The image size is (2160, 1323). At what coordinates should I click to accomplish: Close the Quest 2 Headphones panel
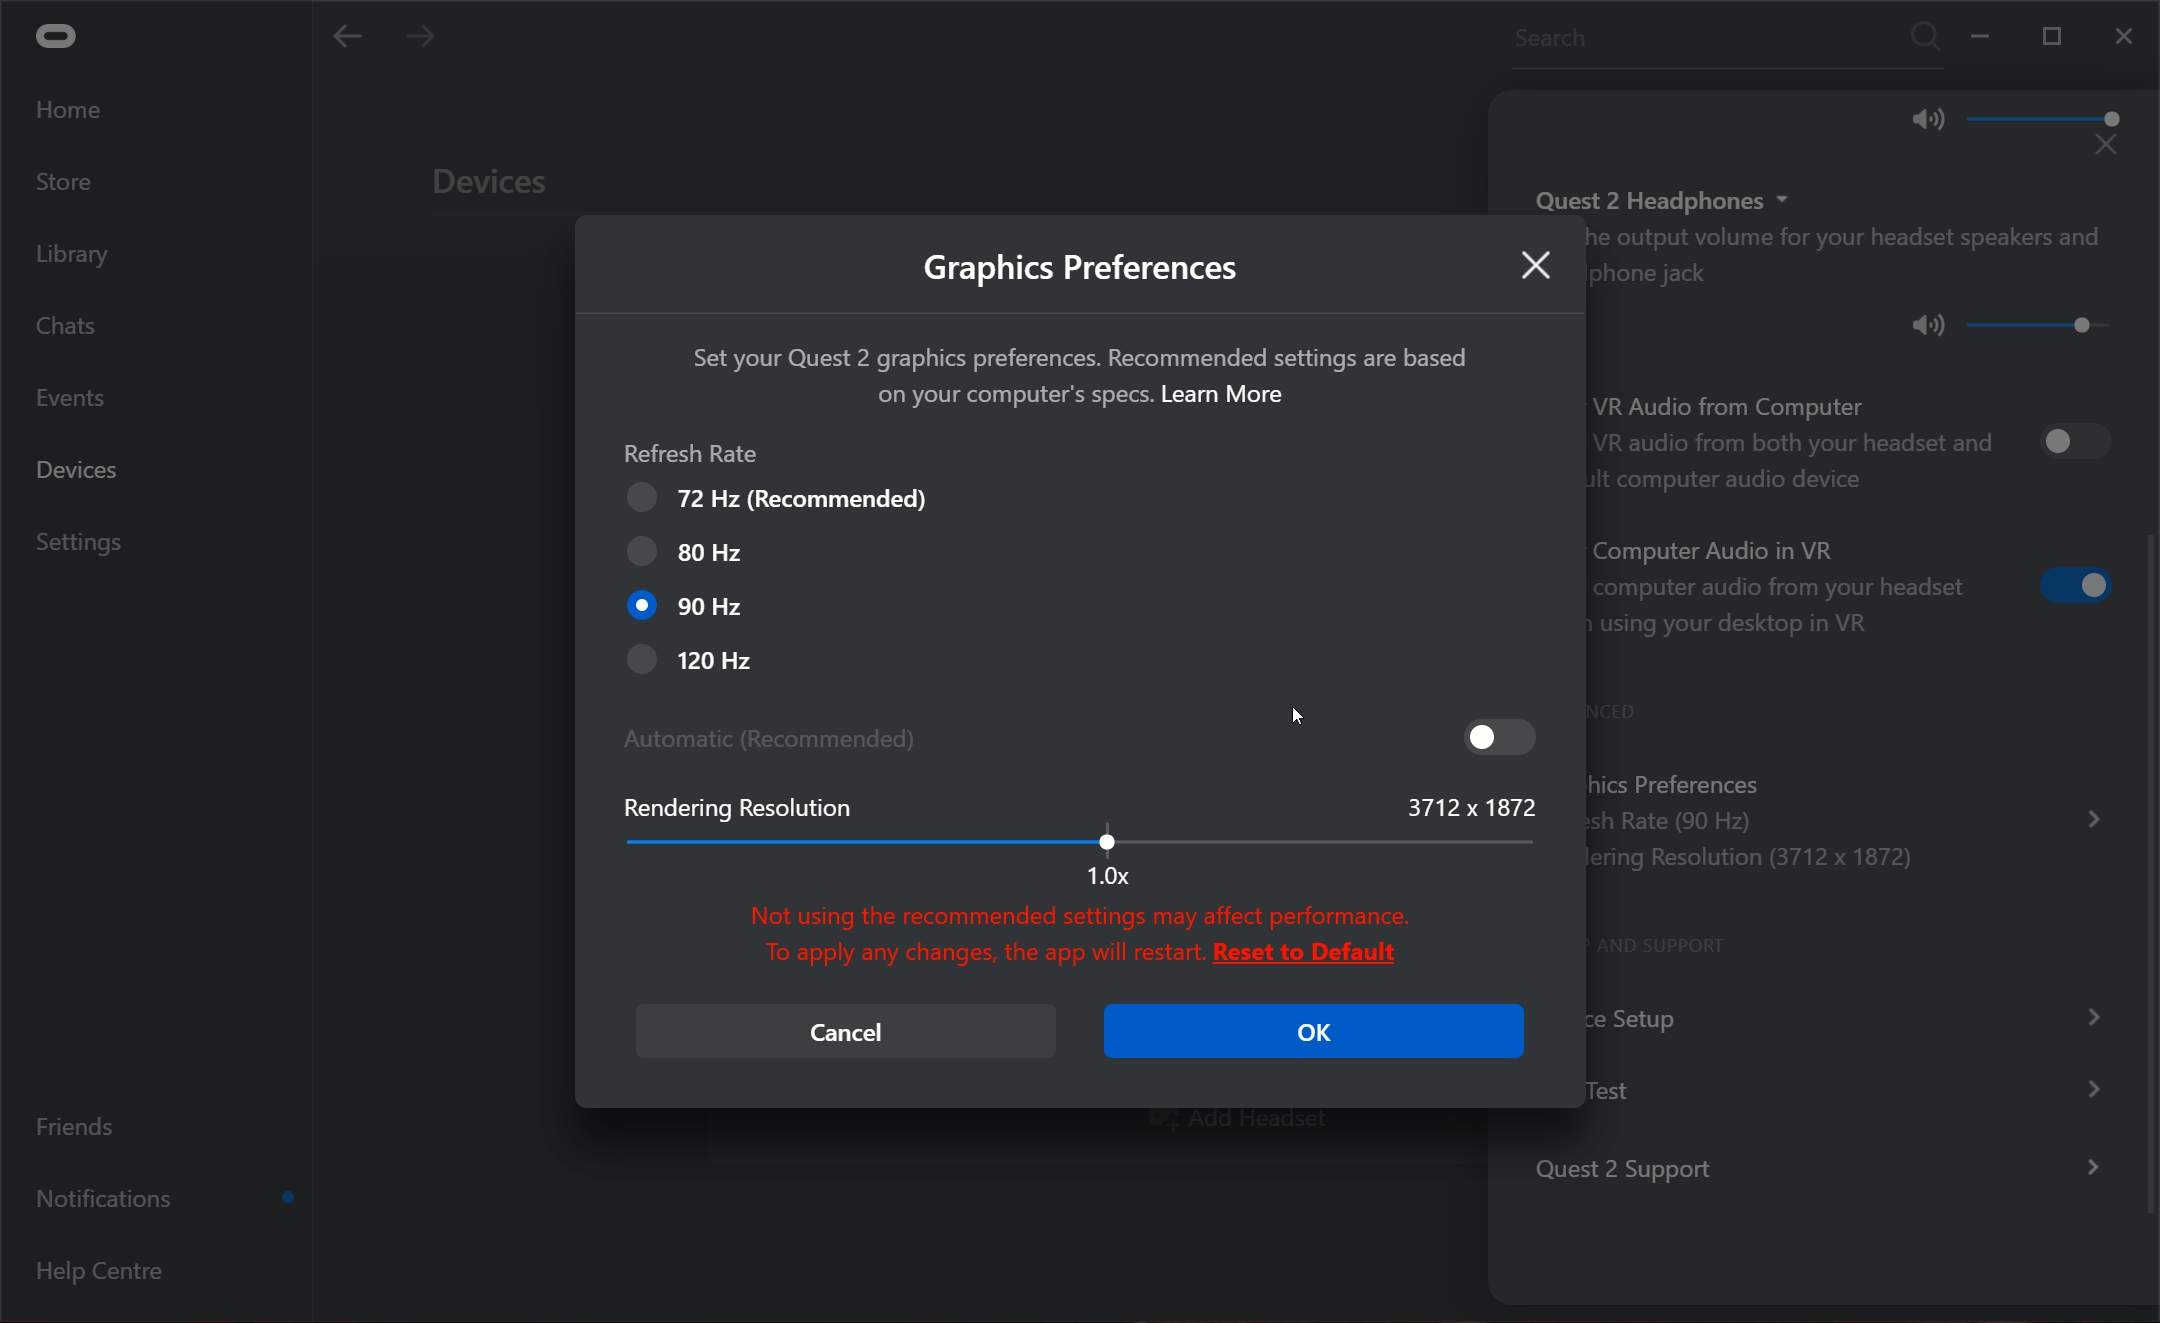2105,143
